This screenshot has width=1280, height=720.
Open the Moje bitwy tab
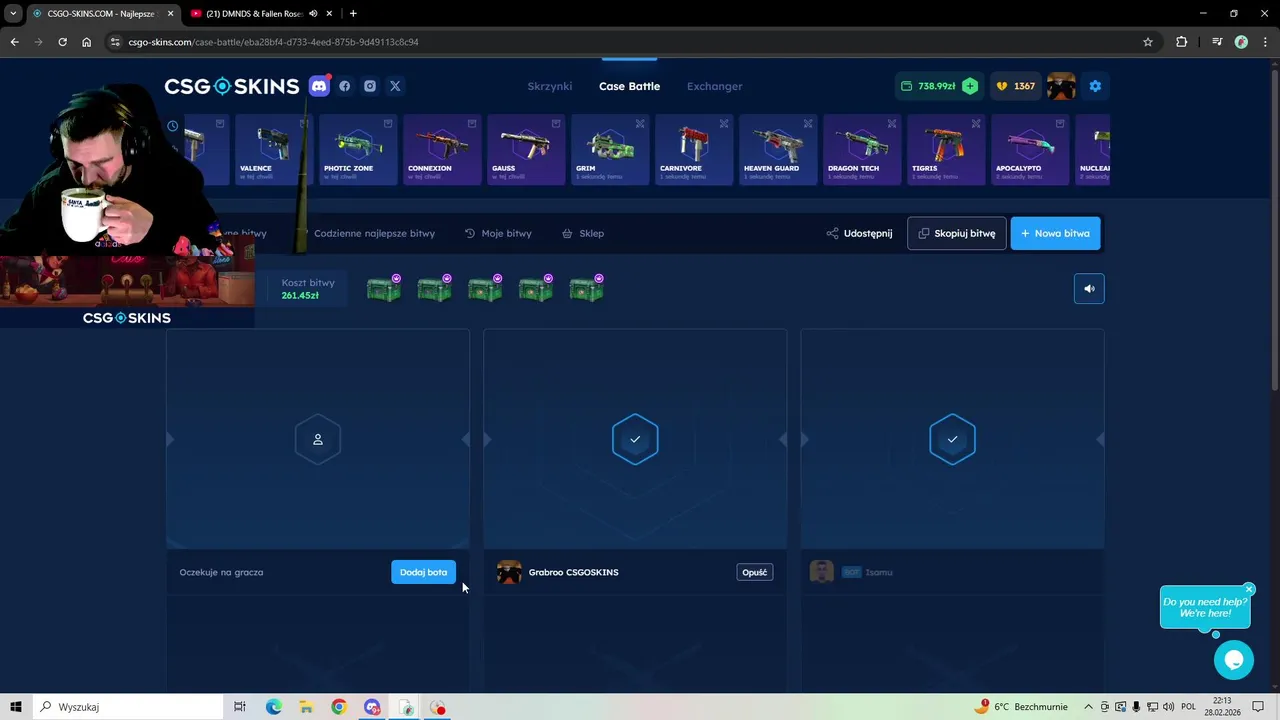tap(498, 233)
